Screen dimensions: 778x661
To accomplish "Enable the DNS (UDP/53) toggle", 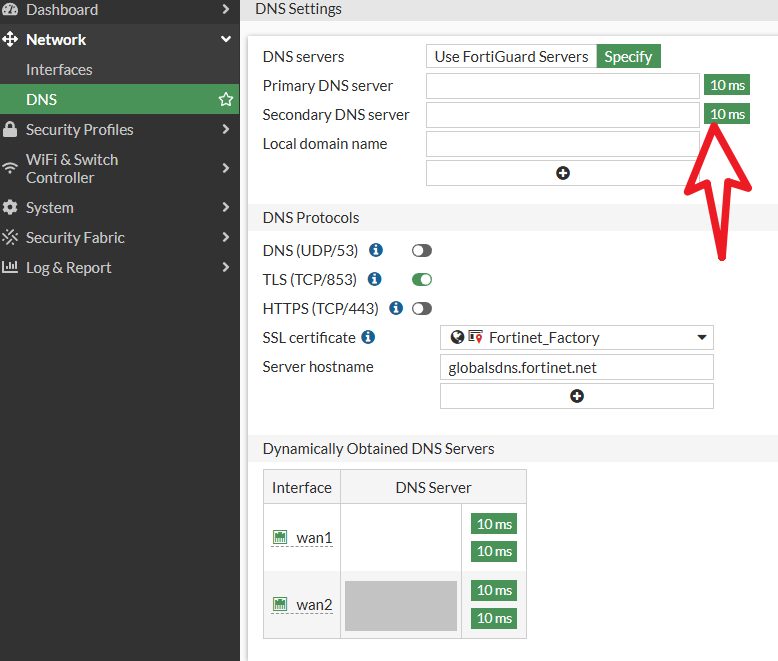I will pos(421,251).
